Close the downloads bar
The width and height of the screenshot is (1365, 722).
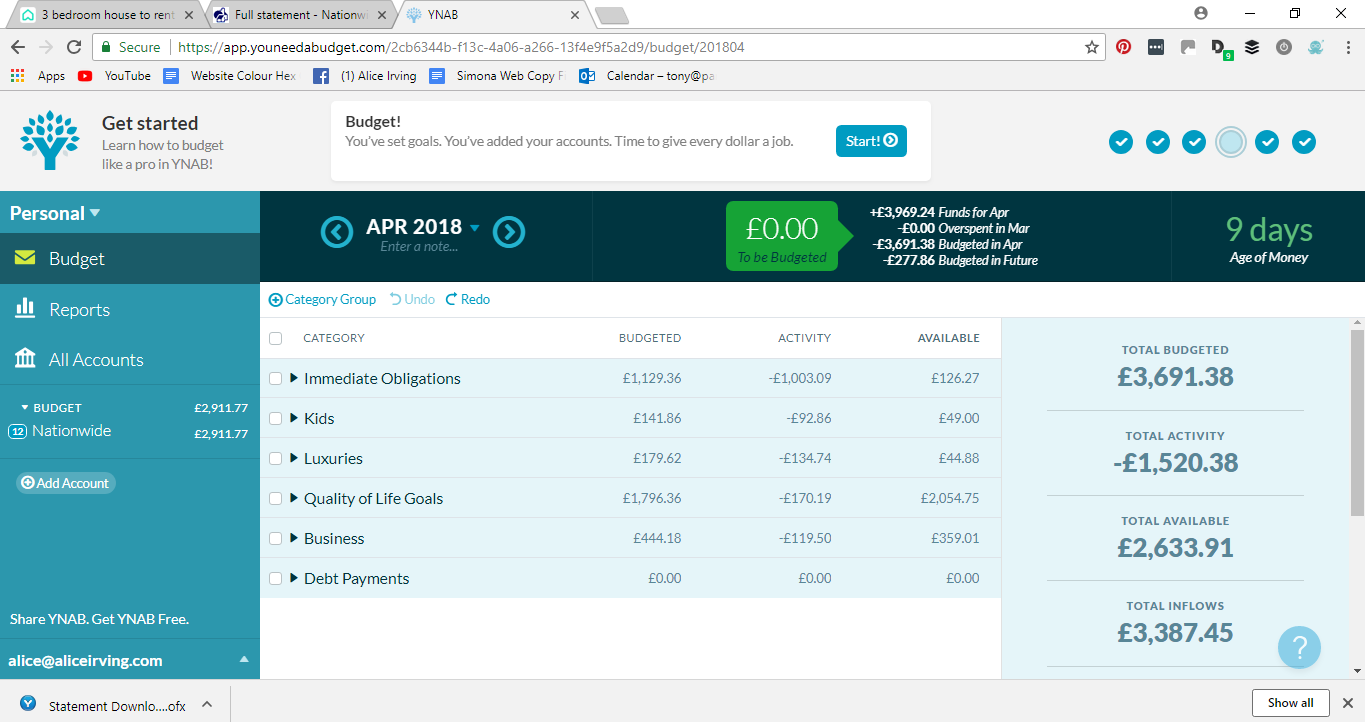coord(1346,703)
